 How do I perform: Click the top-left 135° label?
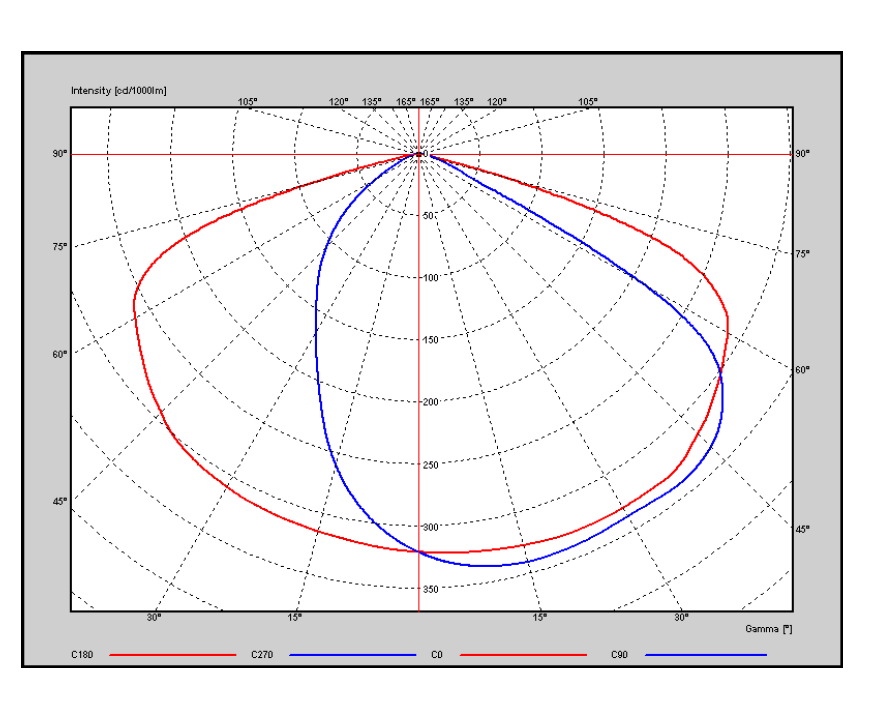pyautogui.click(x=372, y=102)
